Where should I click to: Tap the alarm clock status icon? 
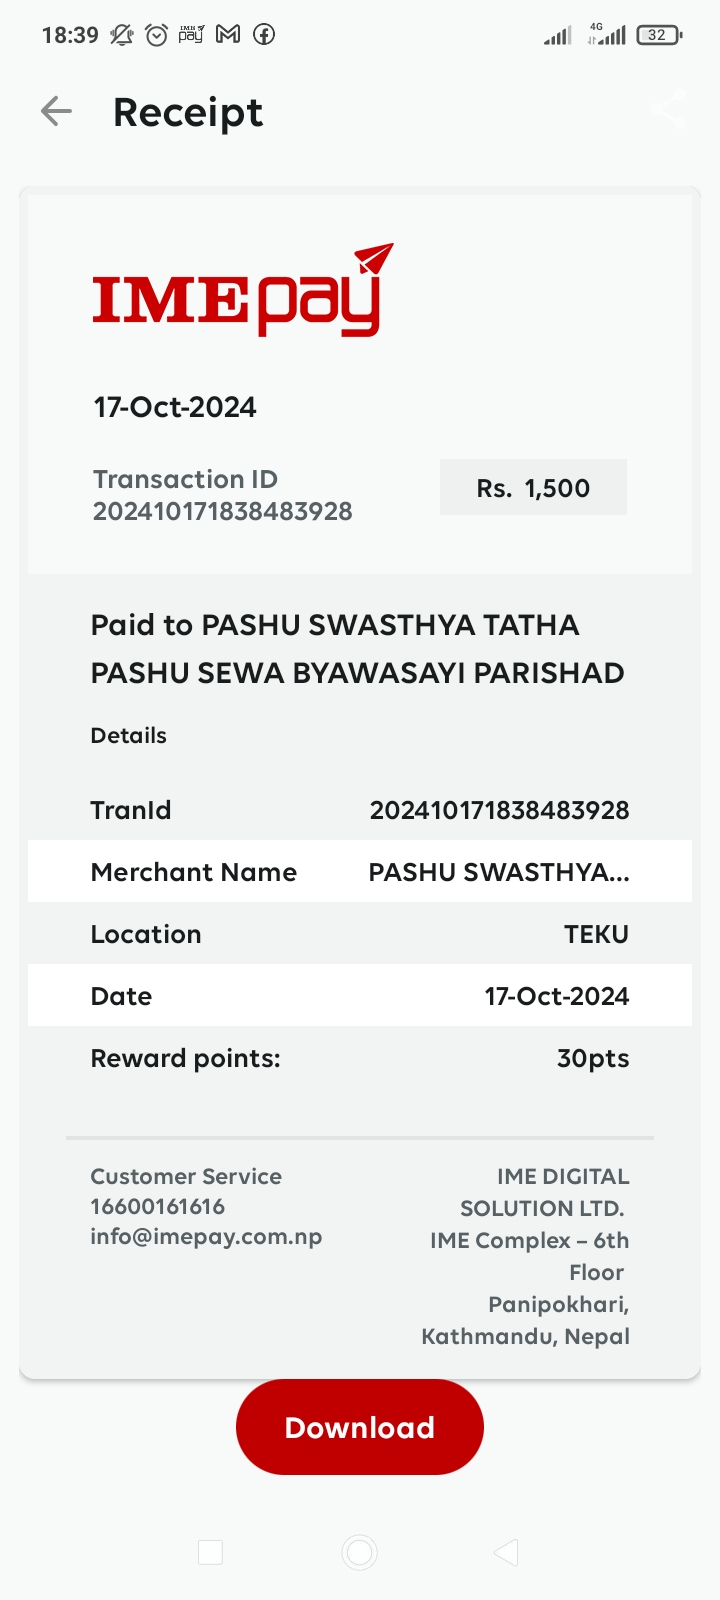point(156,34)
